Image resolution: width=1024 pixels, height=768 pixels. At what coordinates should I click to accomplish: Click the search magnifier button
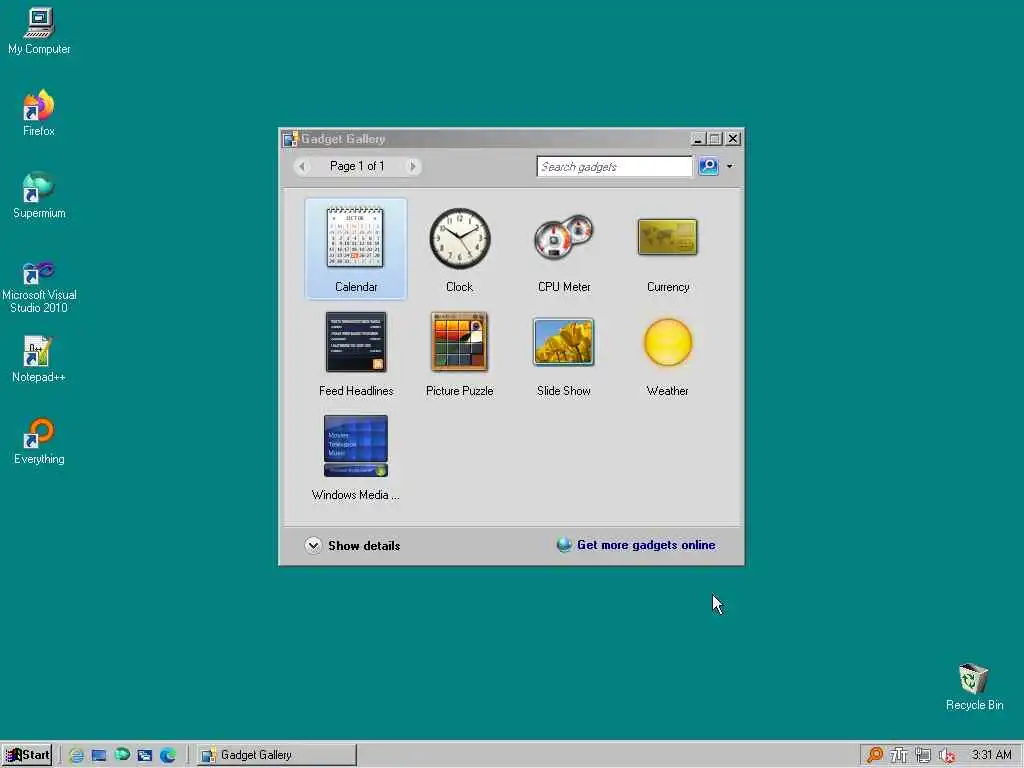[x=709, y=166]
